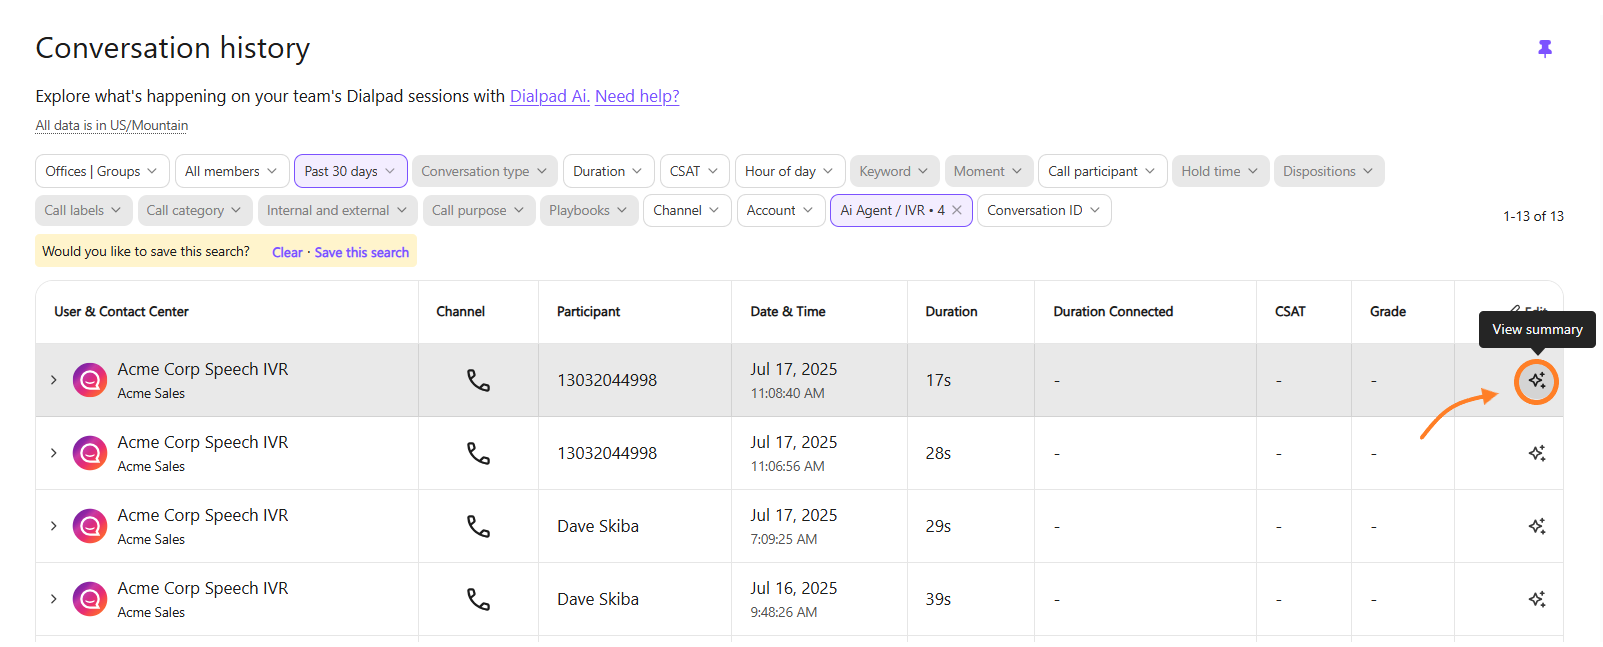Image resolution: width=1603 pixels, height=647 pixels.
Task: Open Dispositions filter dropdown
Action: coord(1329,171)
